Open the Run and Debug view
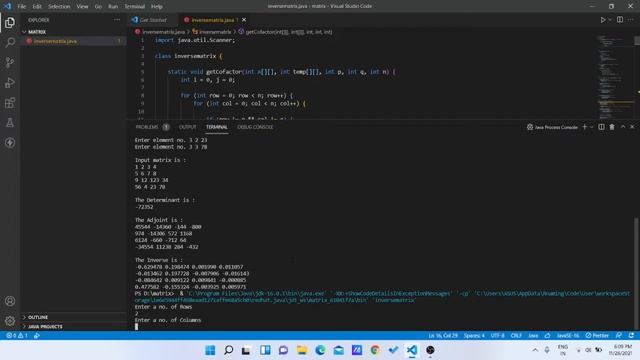Screen dimensions: 640x360 point(10,82)
